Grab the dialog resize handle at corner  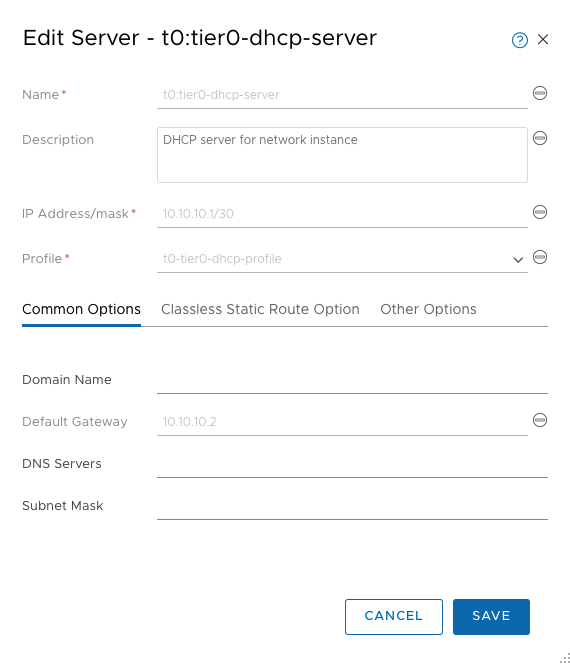565,658
